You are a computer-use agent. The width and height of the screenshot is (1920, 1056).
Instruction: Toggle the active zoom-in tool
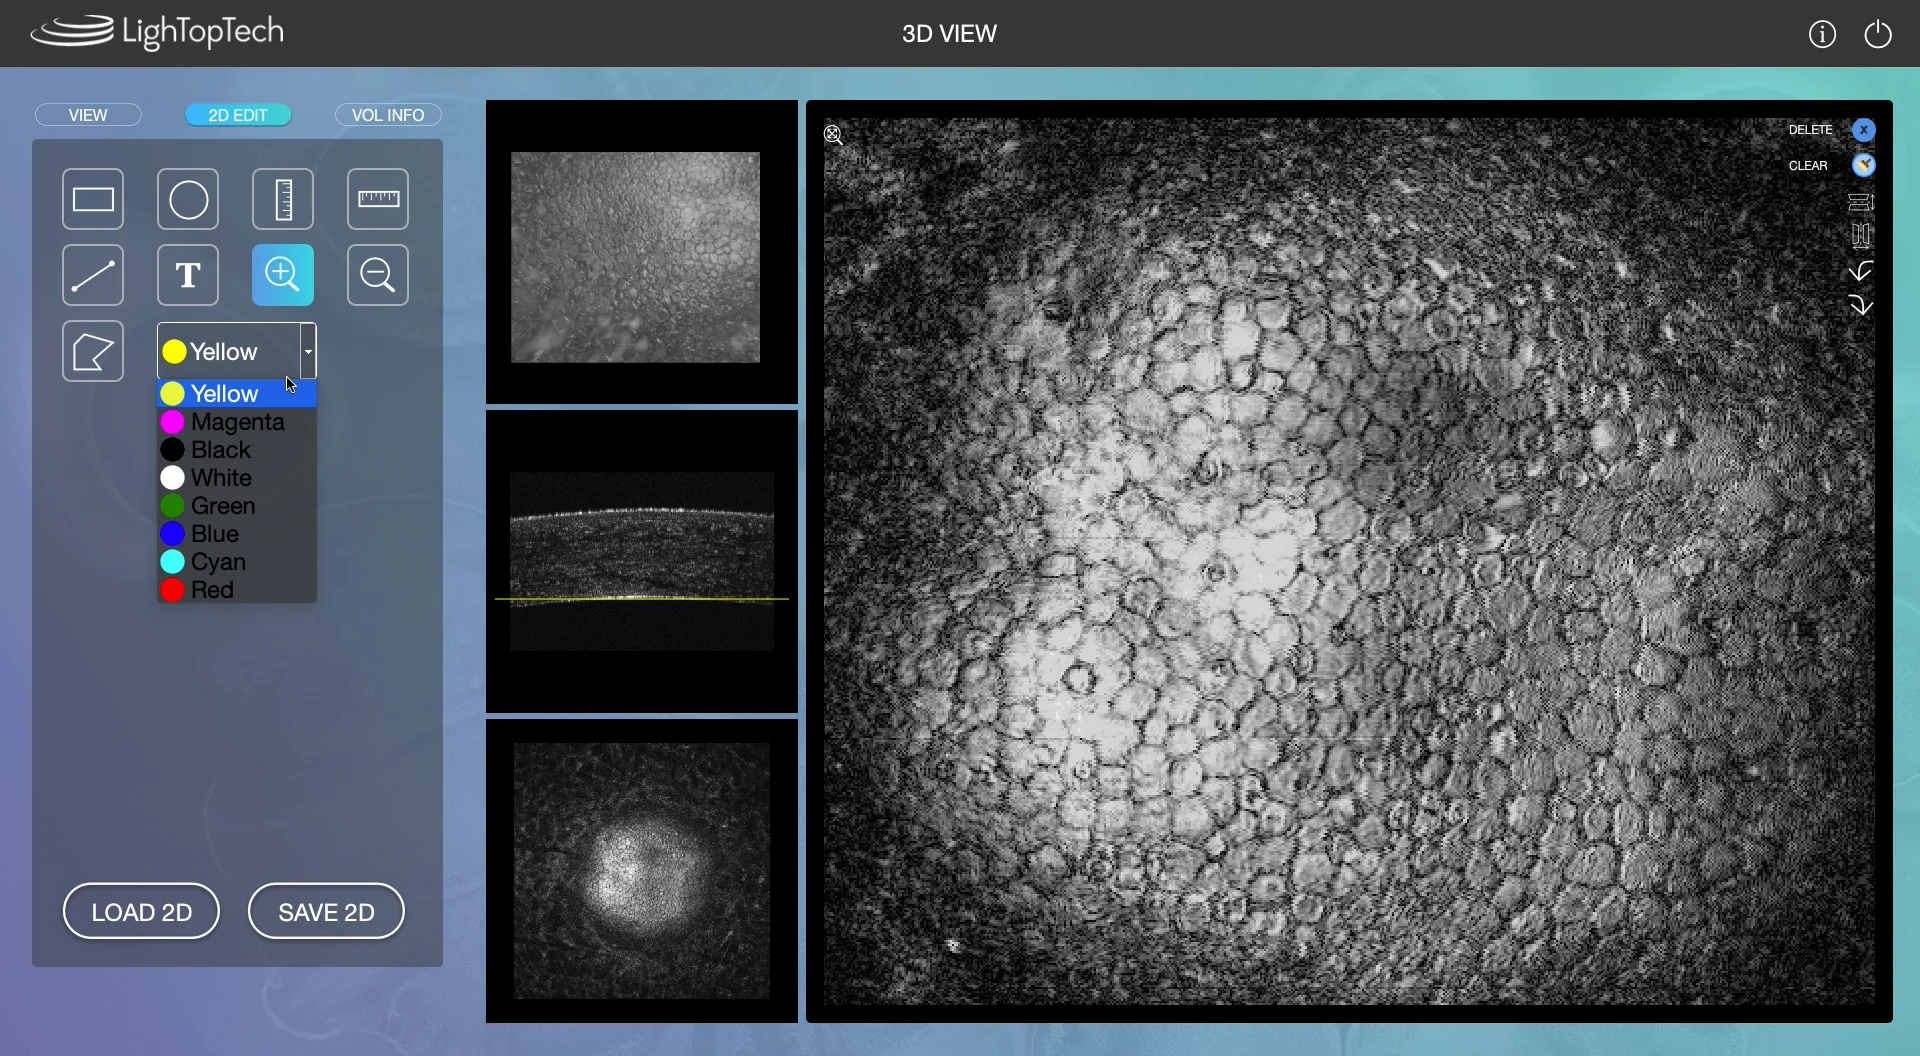click(x=282, y=275)
